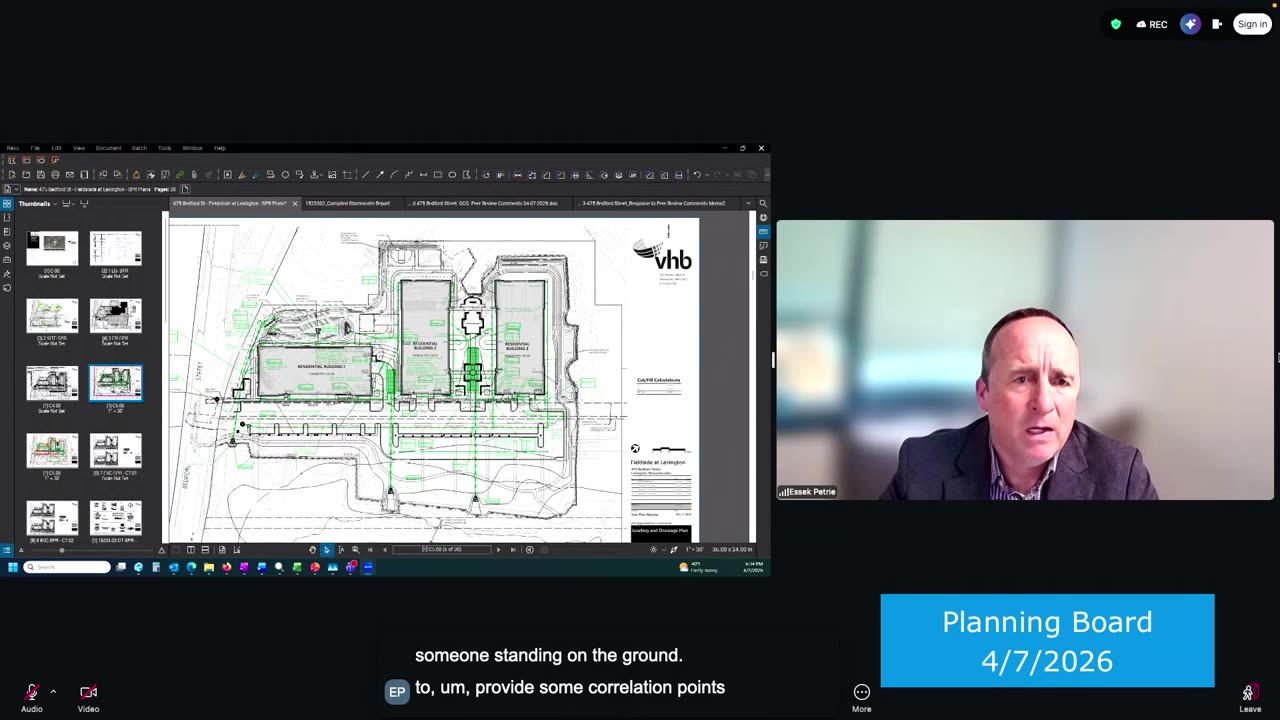Close the 475 Bedford St SPR Plans tab
The image size is (1280, 720).
point(295,204)
